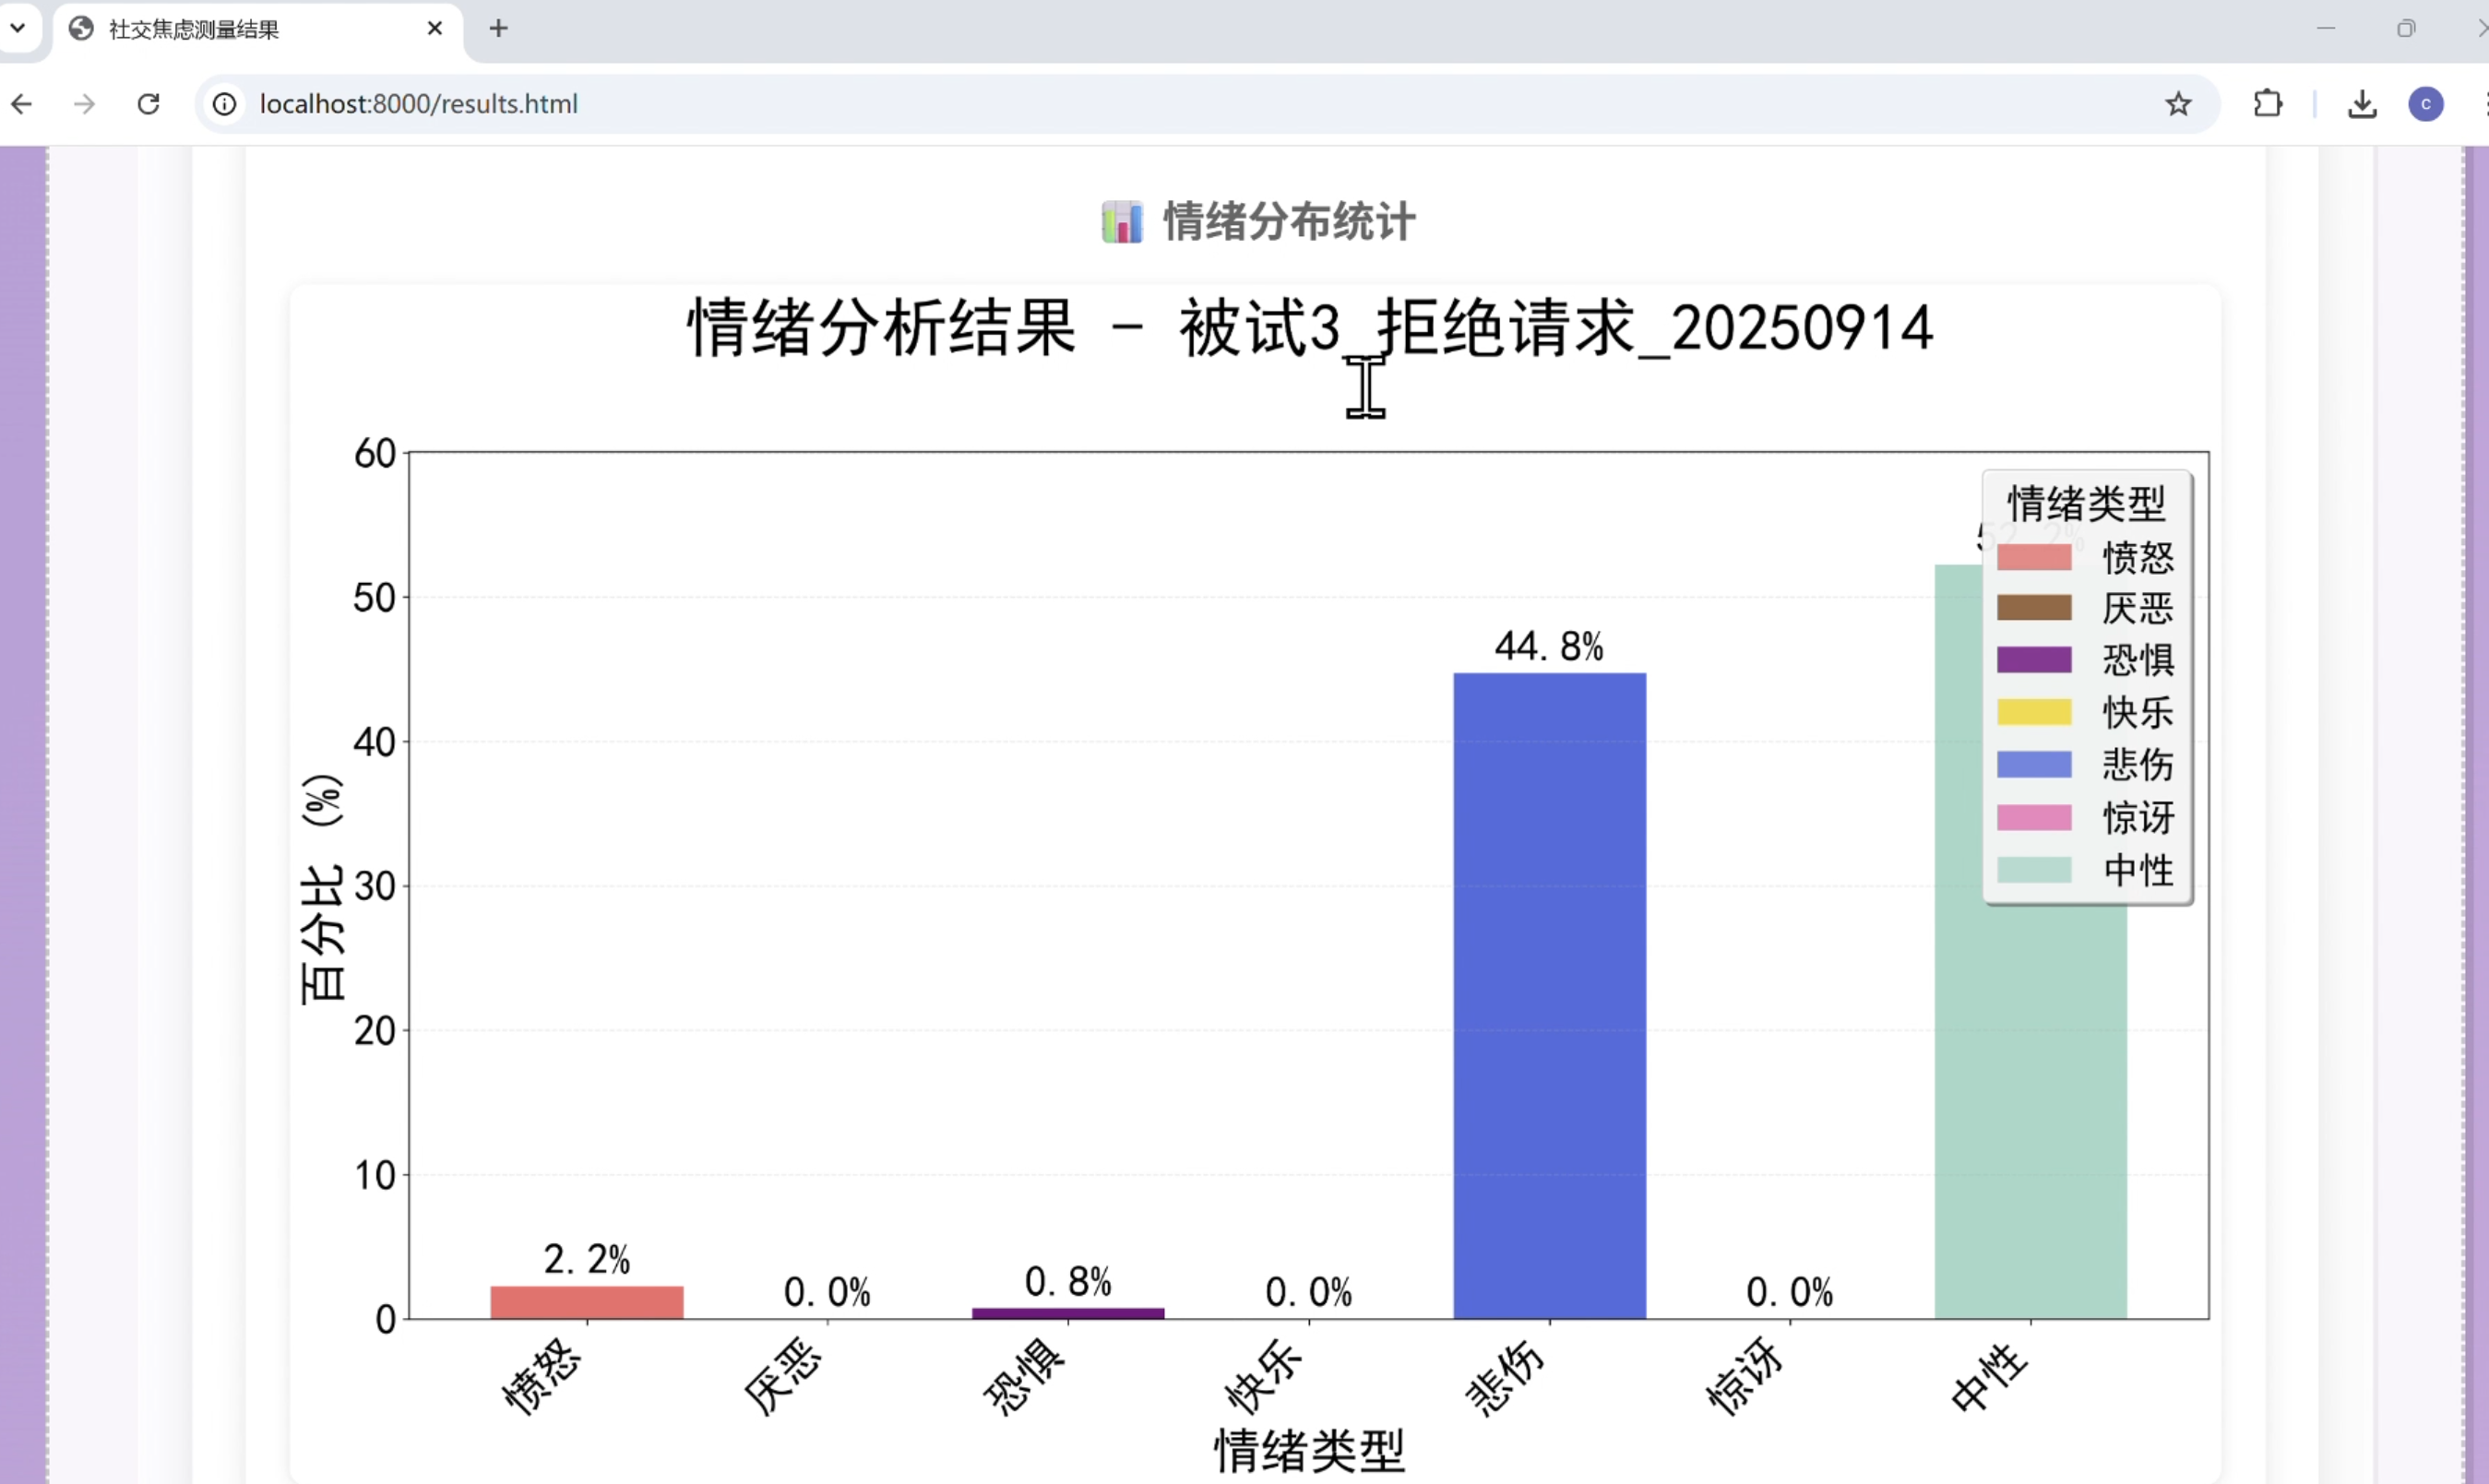
Task: Click the 恐惧 purple legend swatch
Action: click(x=2035, y=660)
